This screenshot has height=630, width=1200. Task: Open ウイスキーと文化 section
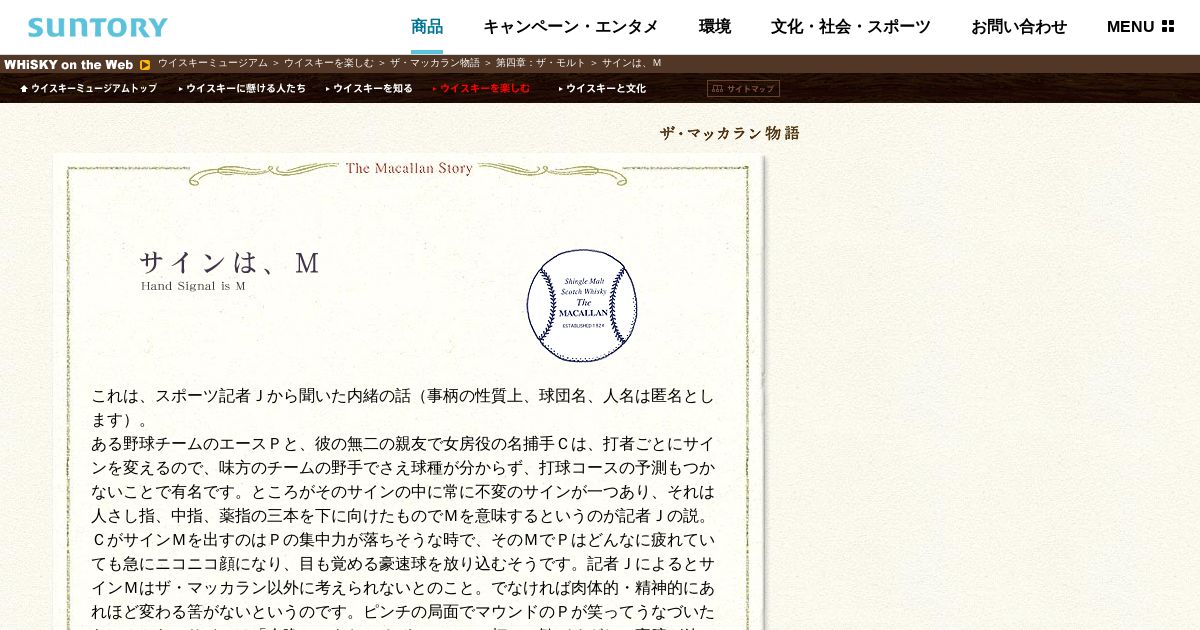[602, 88]
